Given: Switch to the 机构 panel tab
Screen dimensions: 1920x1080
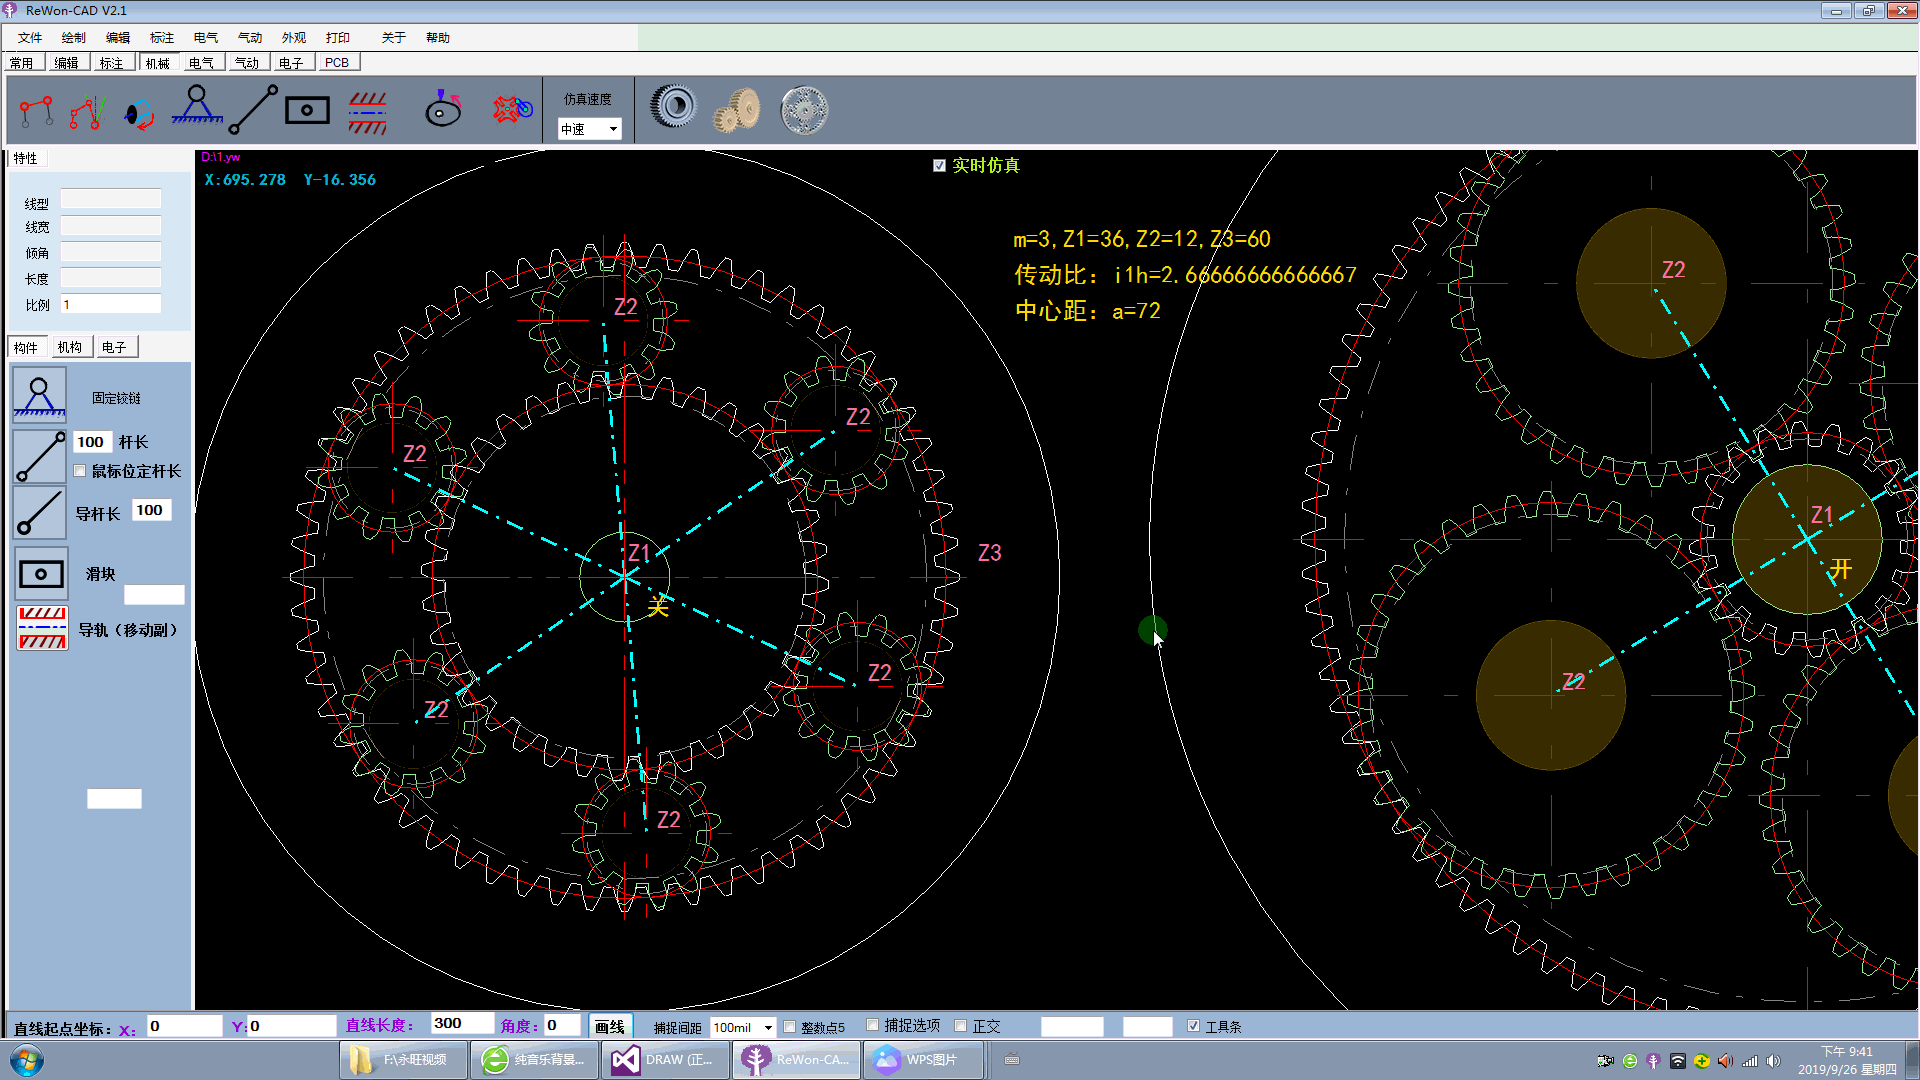Looking at the screenshot, I should click(x=69, y=347).
